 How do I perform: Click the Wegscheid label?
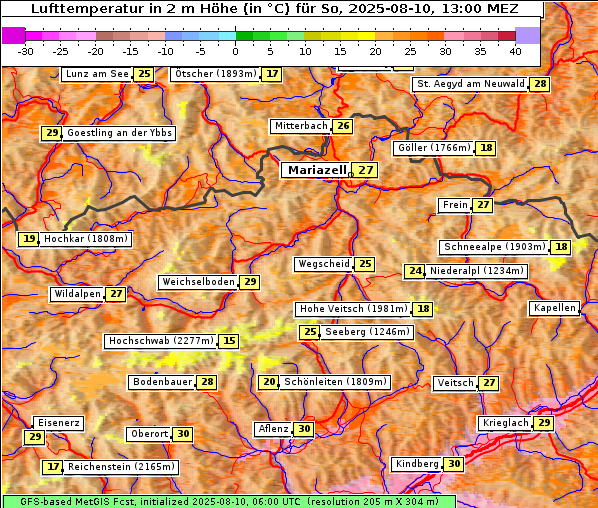(323, 264)
